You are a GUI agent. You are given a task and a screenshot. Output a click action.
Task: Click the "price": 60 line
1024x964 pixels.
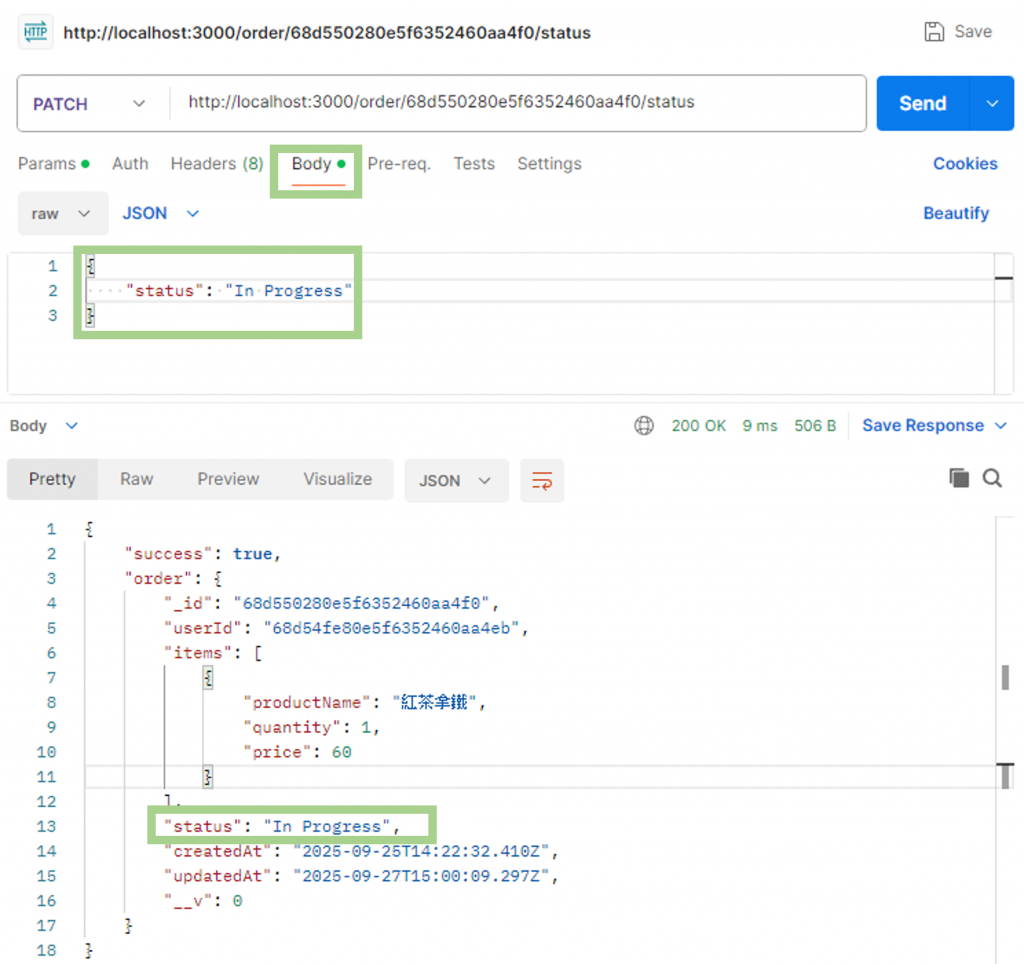pyautogui.click(x=298, y=752)
